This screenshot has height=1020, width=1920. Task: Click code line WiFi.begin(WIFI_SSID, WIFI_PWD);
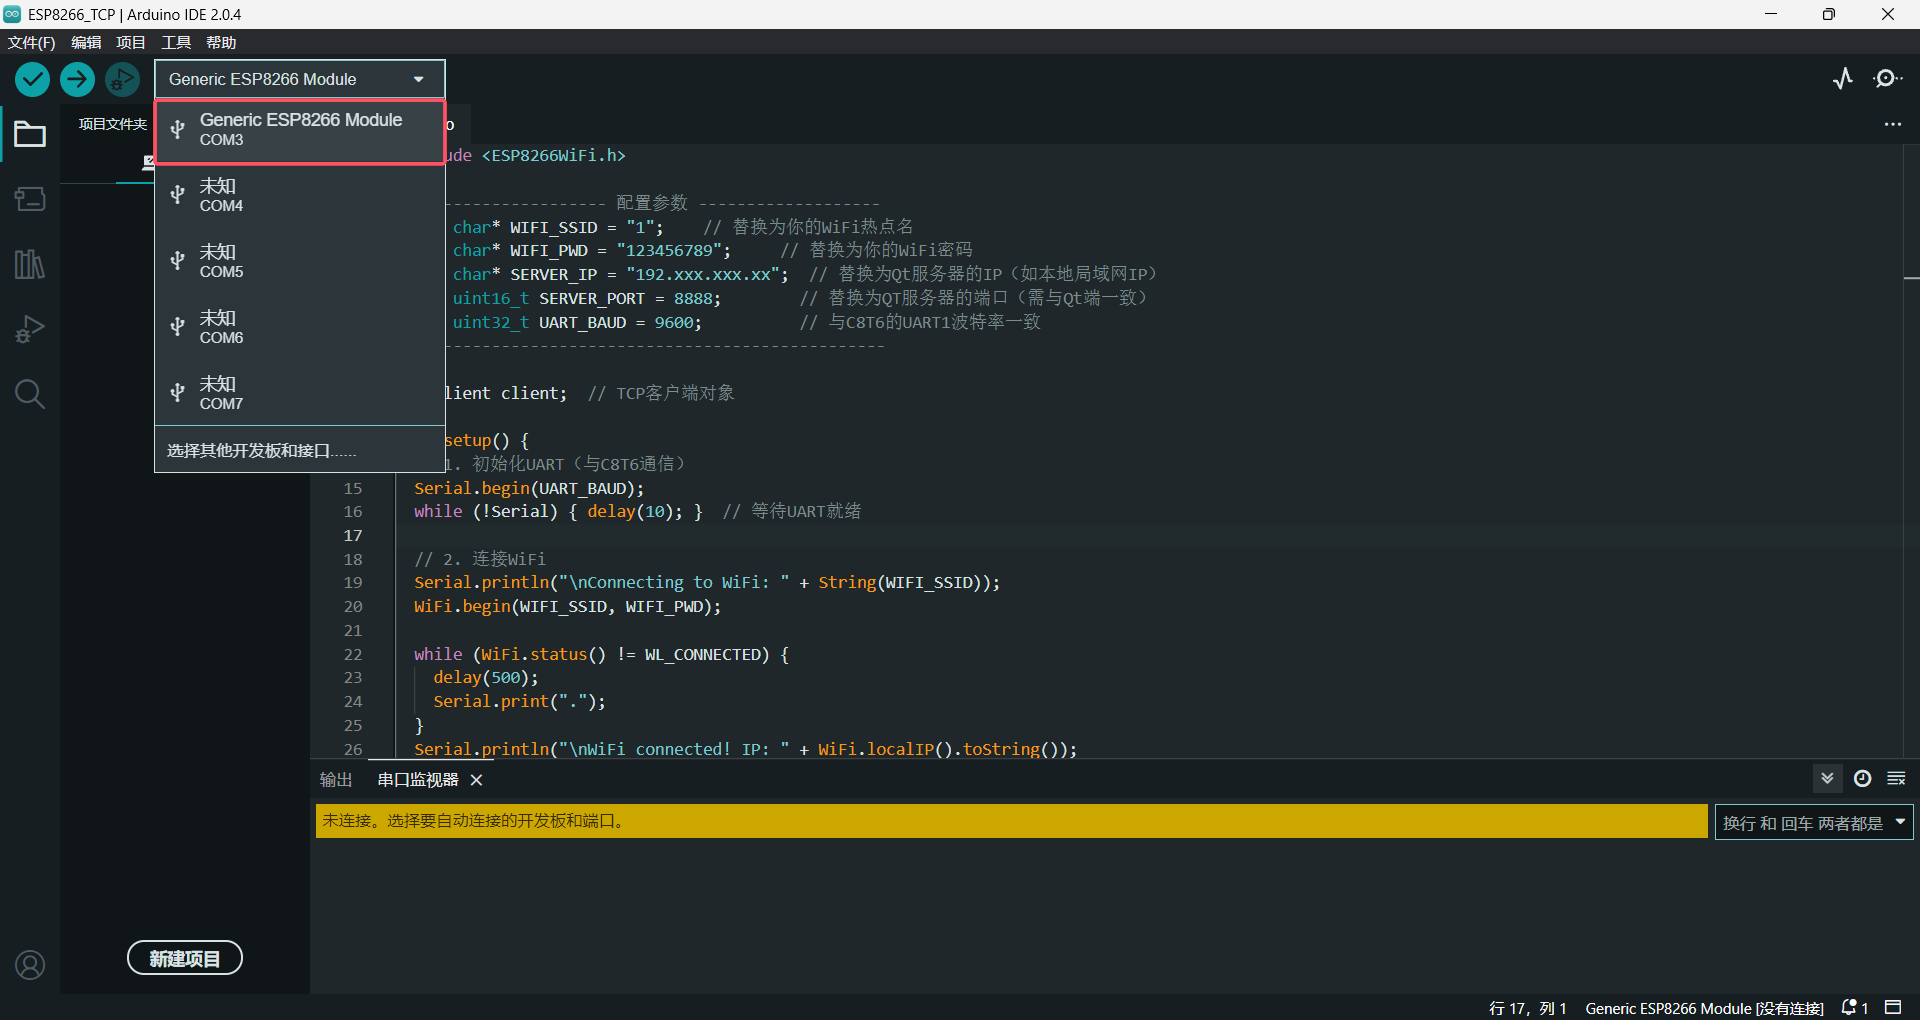point(567,606)
